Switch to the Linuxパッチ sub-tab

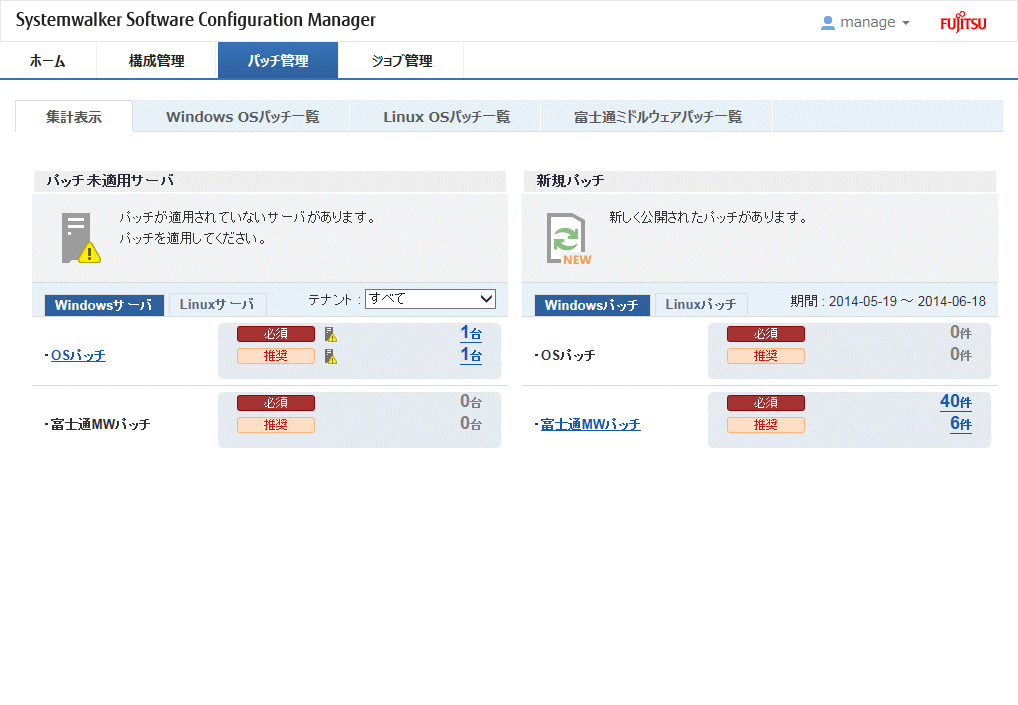pyautogui.click(x=701, y=304)
